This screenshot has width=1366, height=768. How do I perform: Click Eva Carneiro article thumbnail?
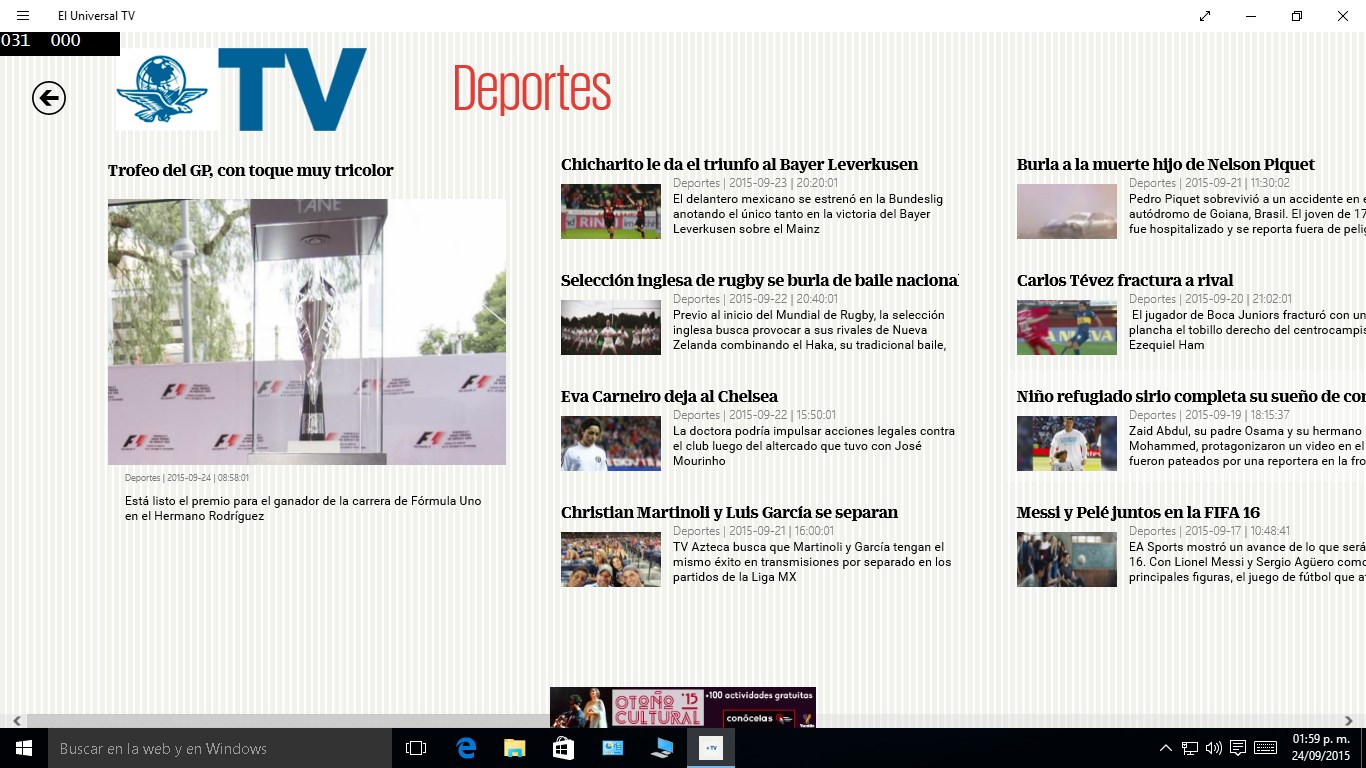pos(611,443)
